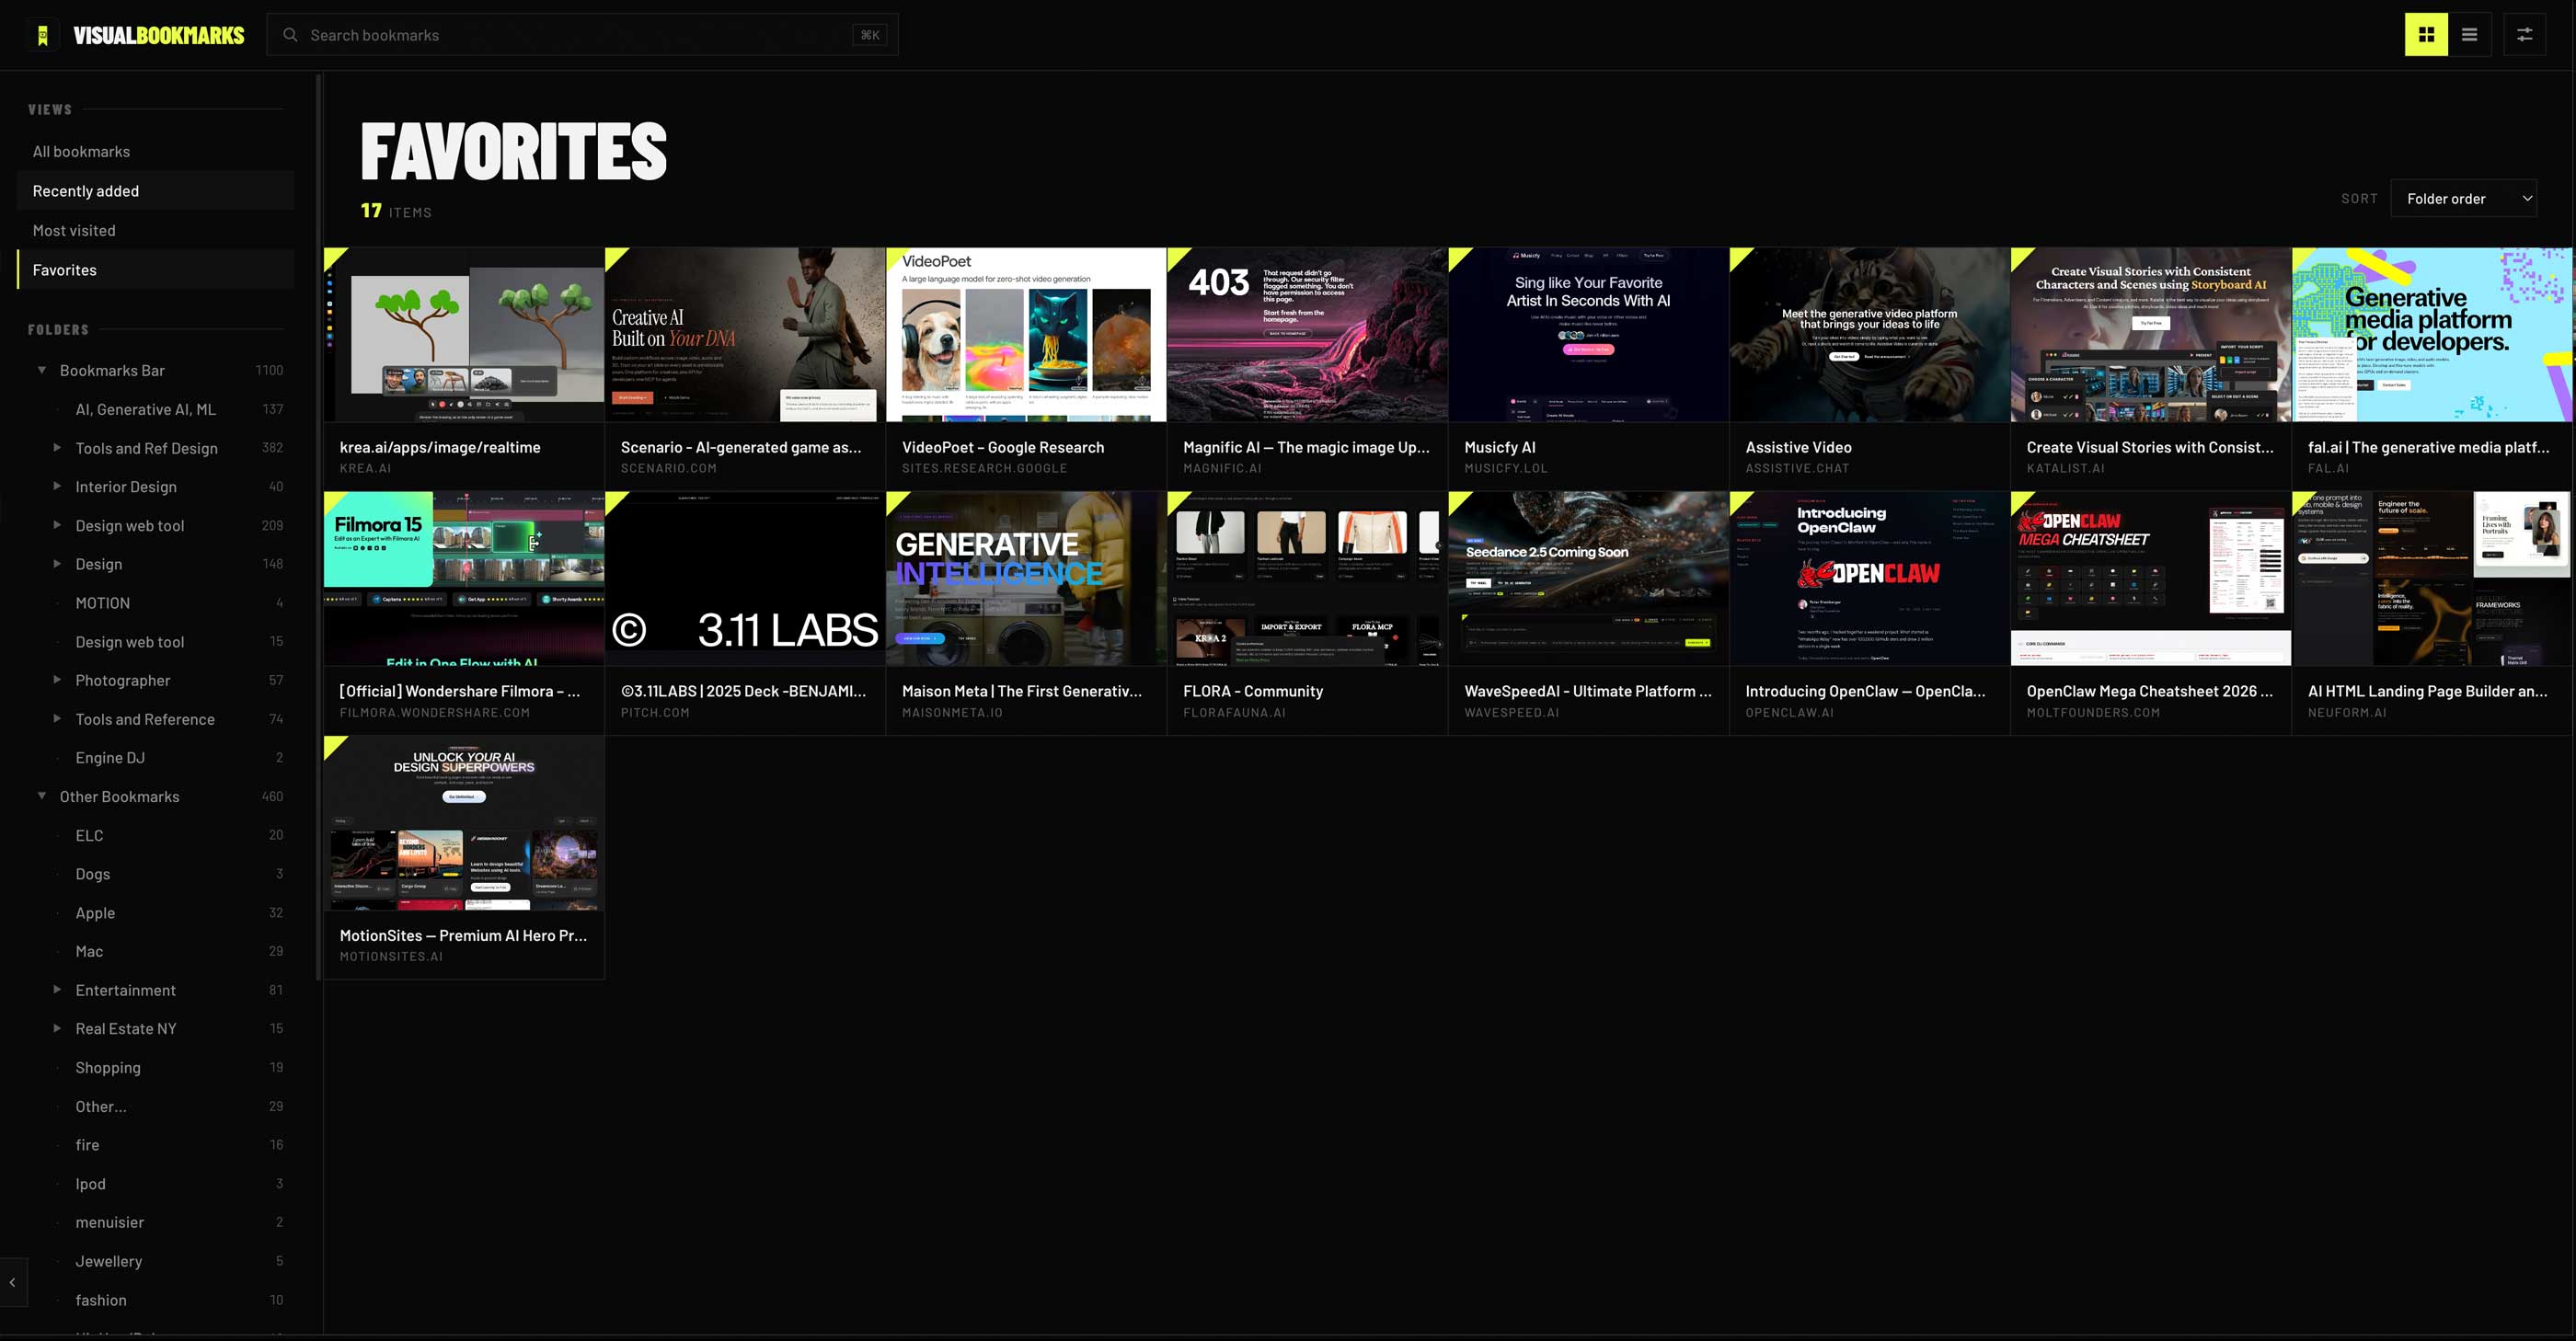The width and height of the screenshot is (2576, 1341).
Task: Select the Recently added view
Action: [156, 191]
